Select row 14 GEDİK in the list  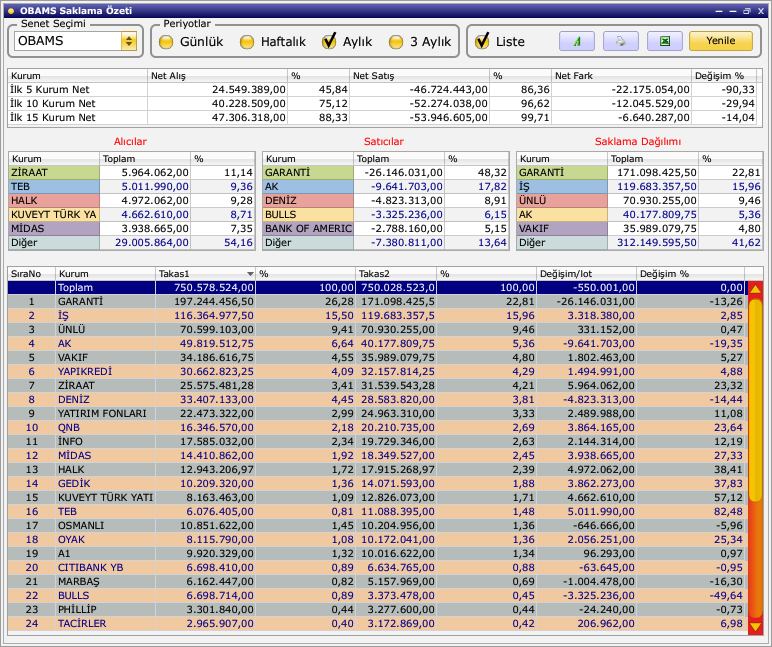(377, 484)
